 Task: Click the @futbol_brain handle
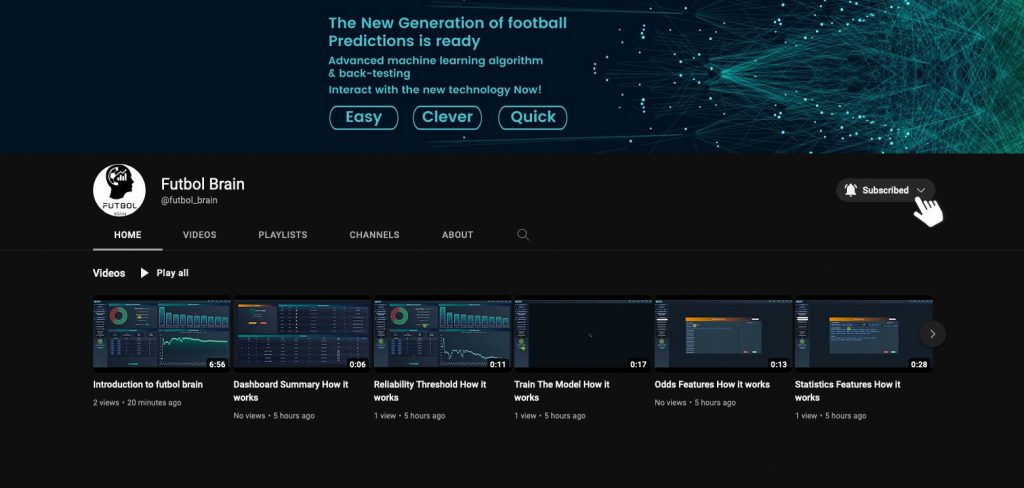(x=189, y=201)
